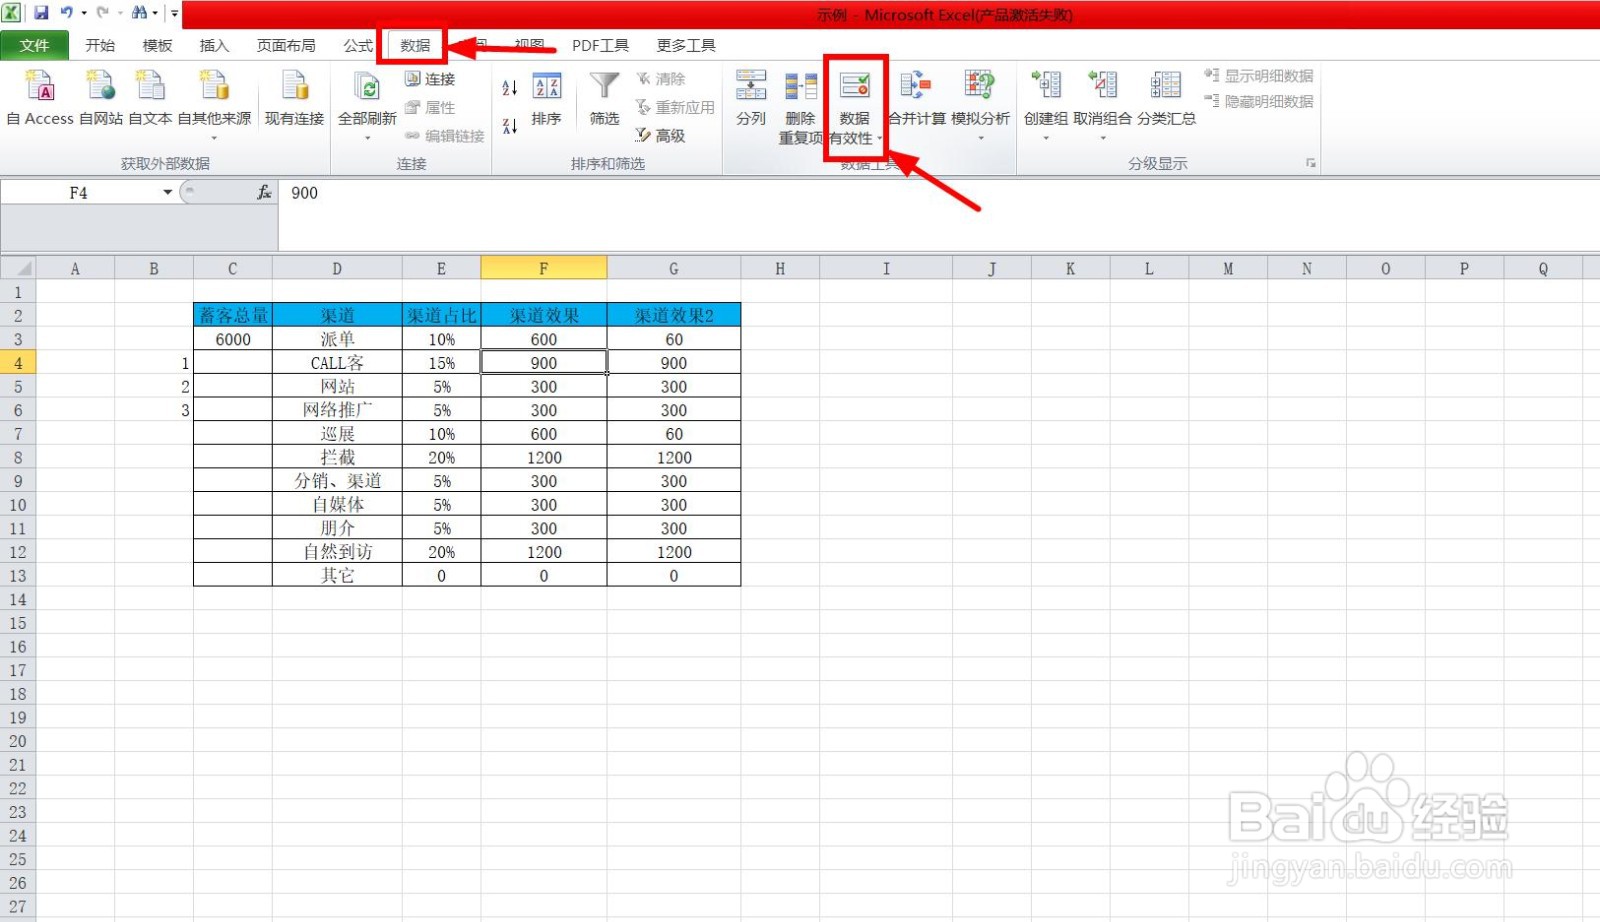
Task: Open other sources dropdown (自其他来源)
Action: (214, 105)
